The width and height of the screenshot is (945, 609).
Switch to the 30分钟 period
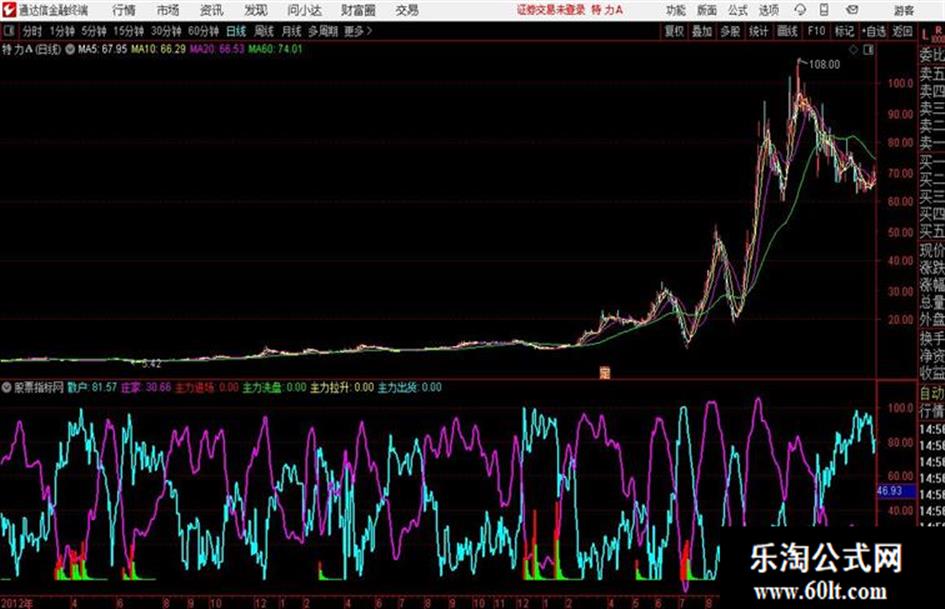166,31
